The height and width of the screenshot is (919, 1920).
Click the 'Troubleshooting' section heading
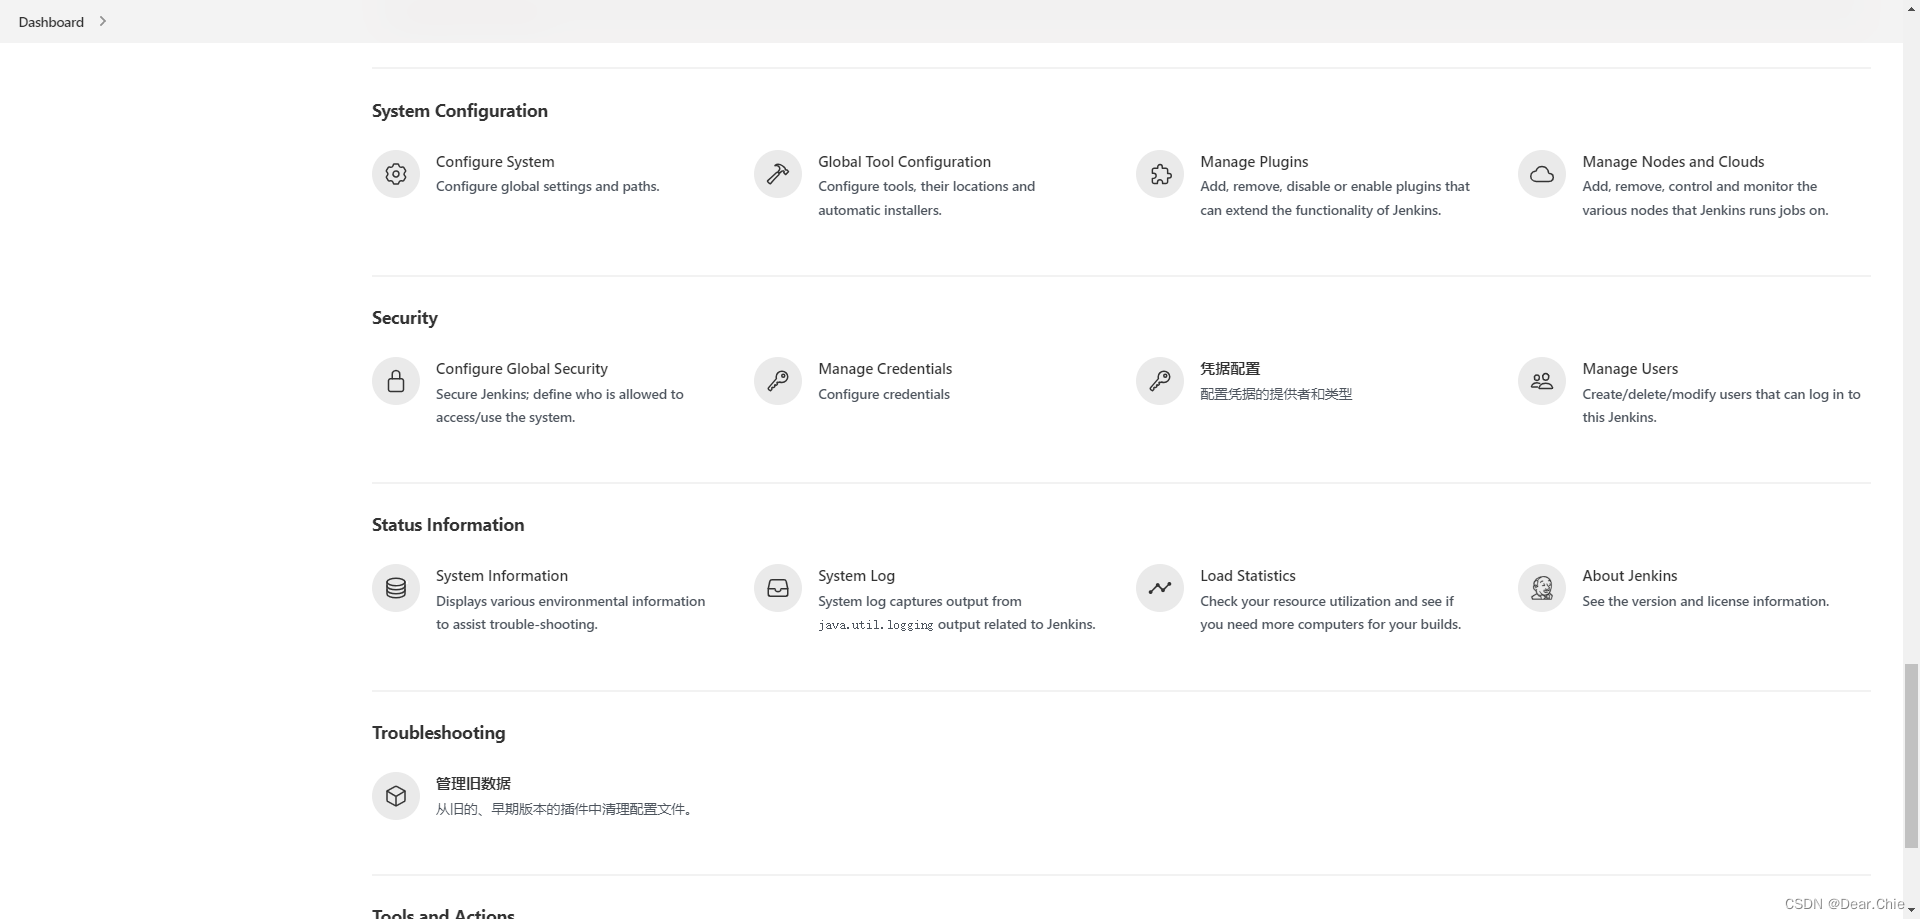pos(439,733)
